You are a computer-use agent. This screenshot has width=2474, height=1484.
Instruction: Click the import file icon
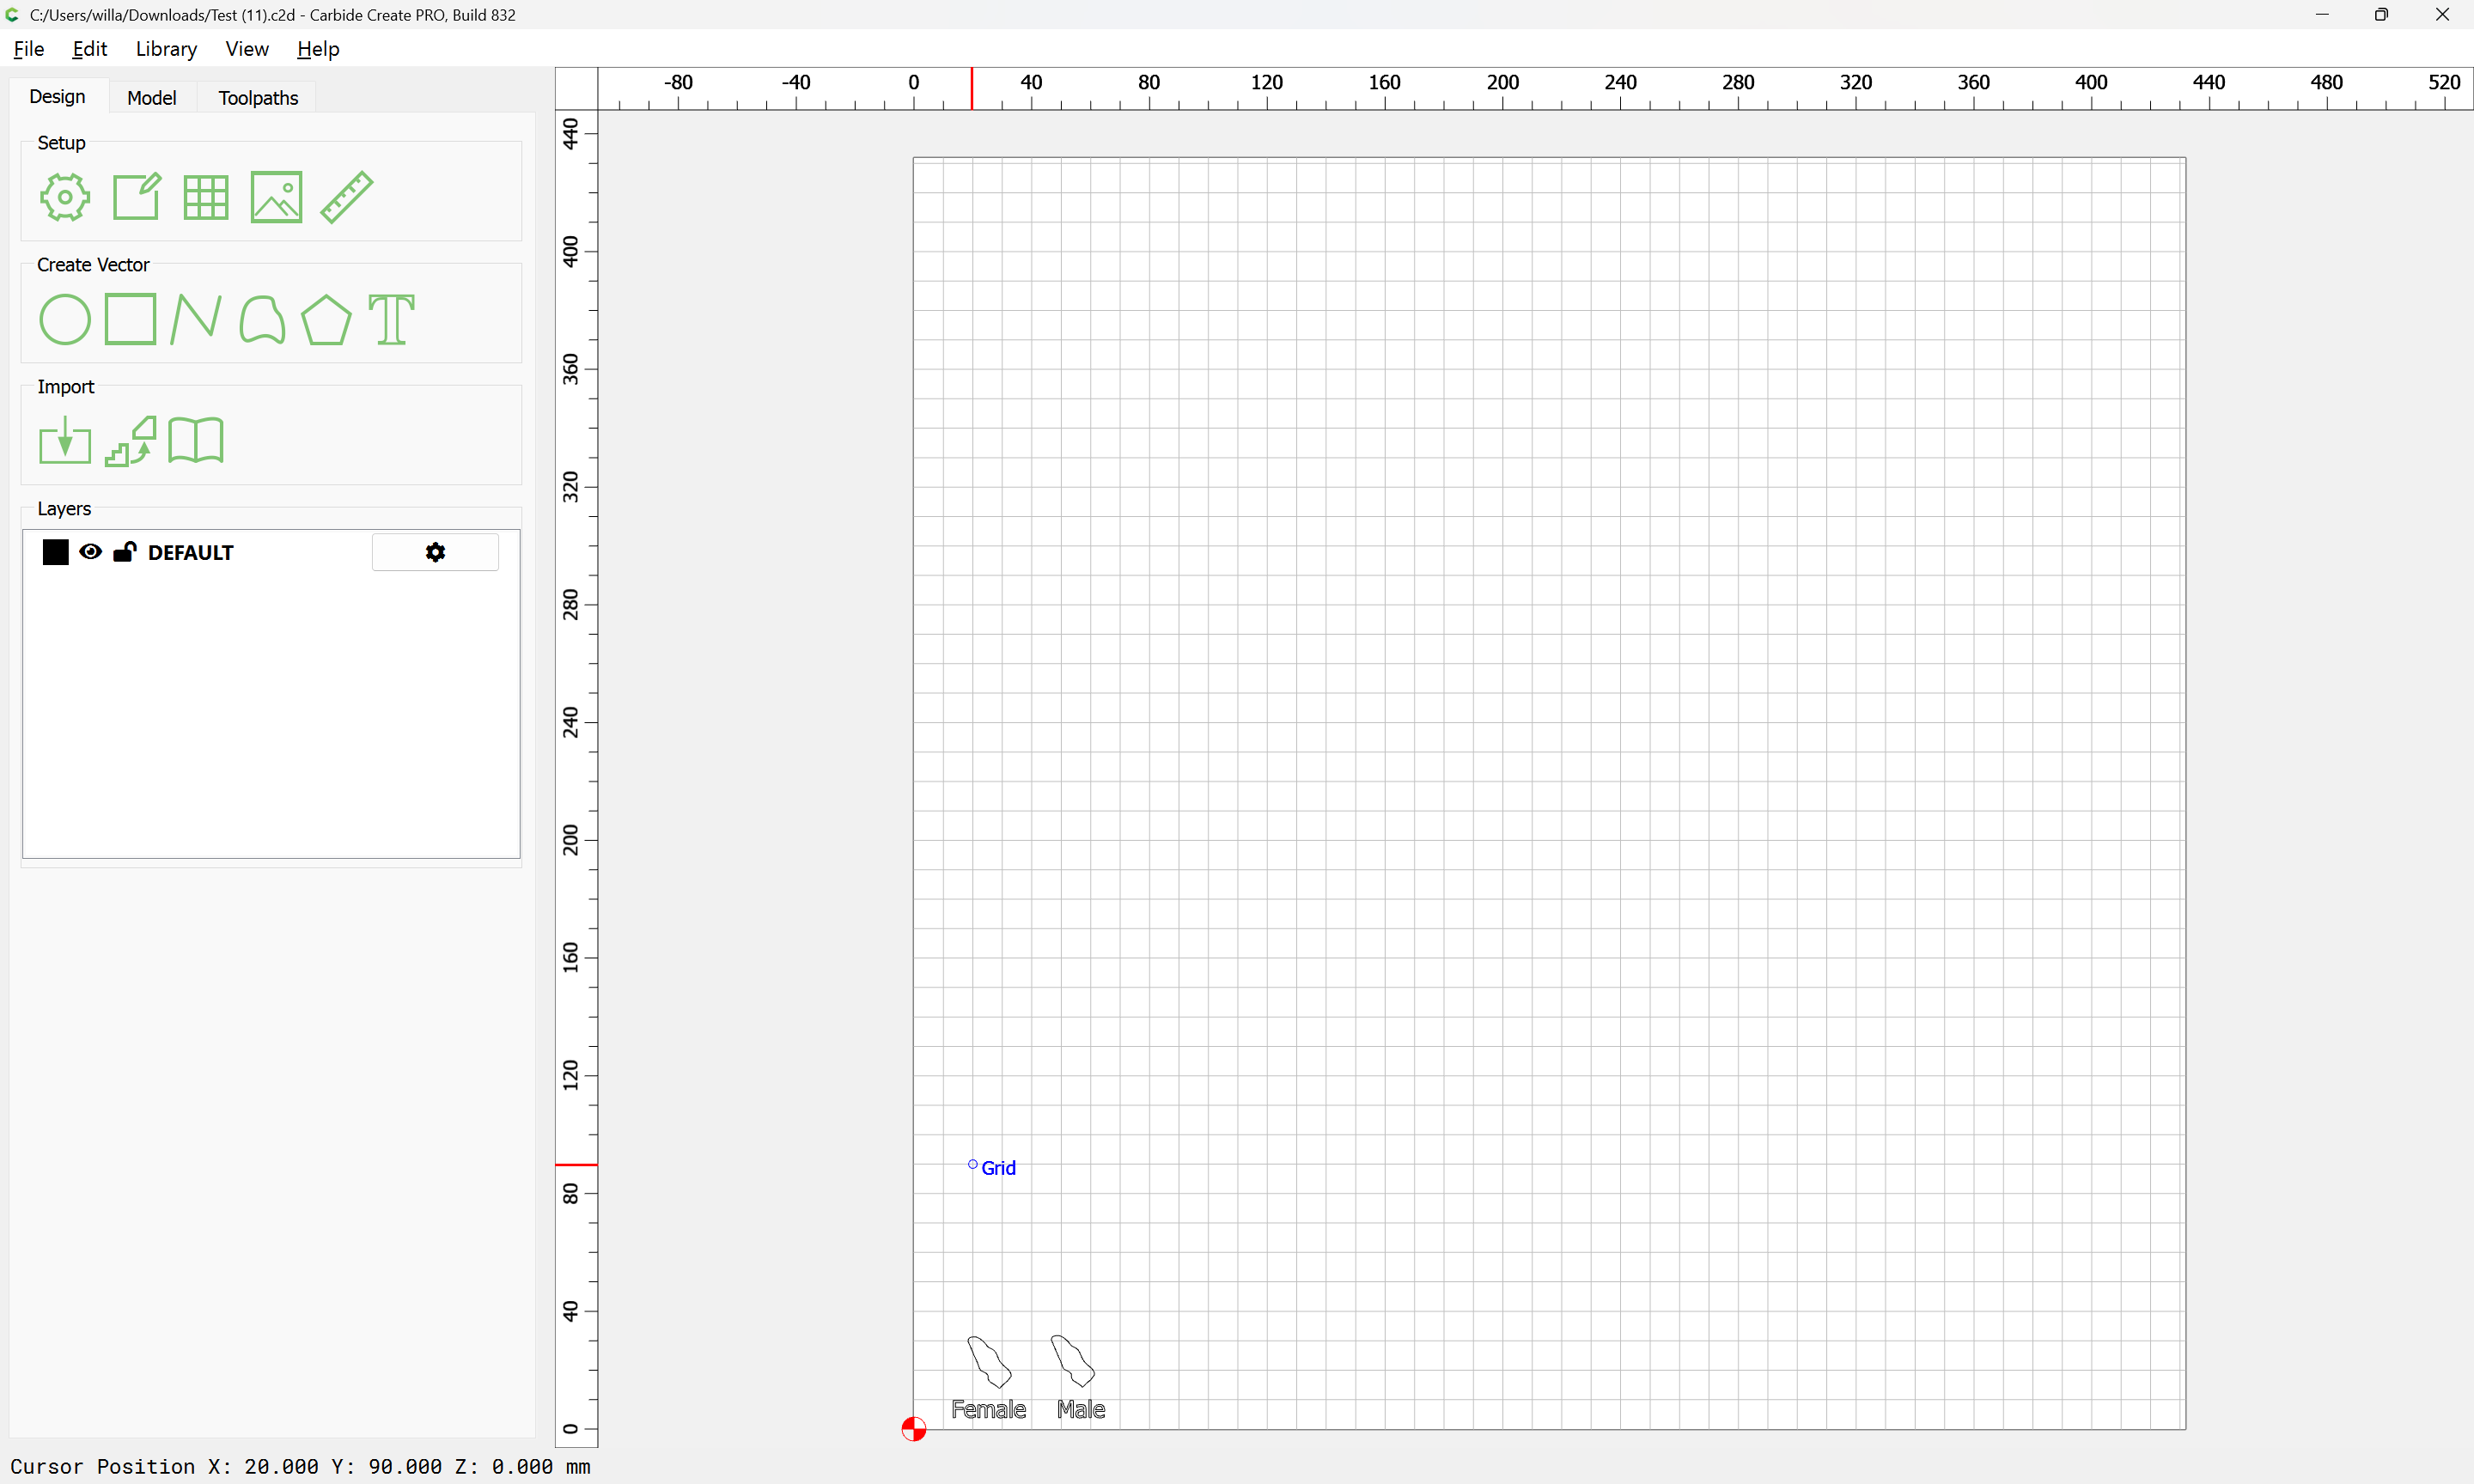tap(65, 441)
